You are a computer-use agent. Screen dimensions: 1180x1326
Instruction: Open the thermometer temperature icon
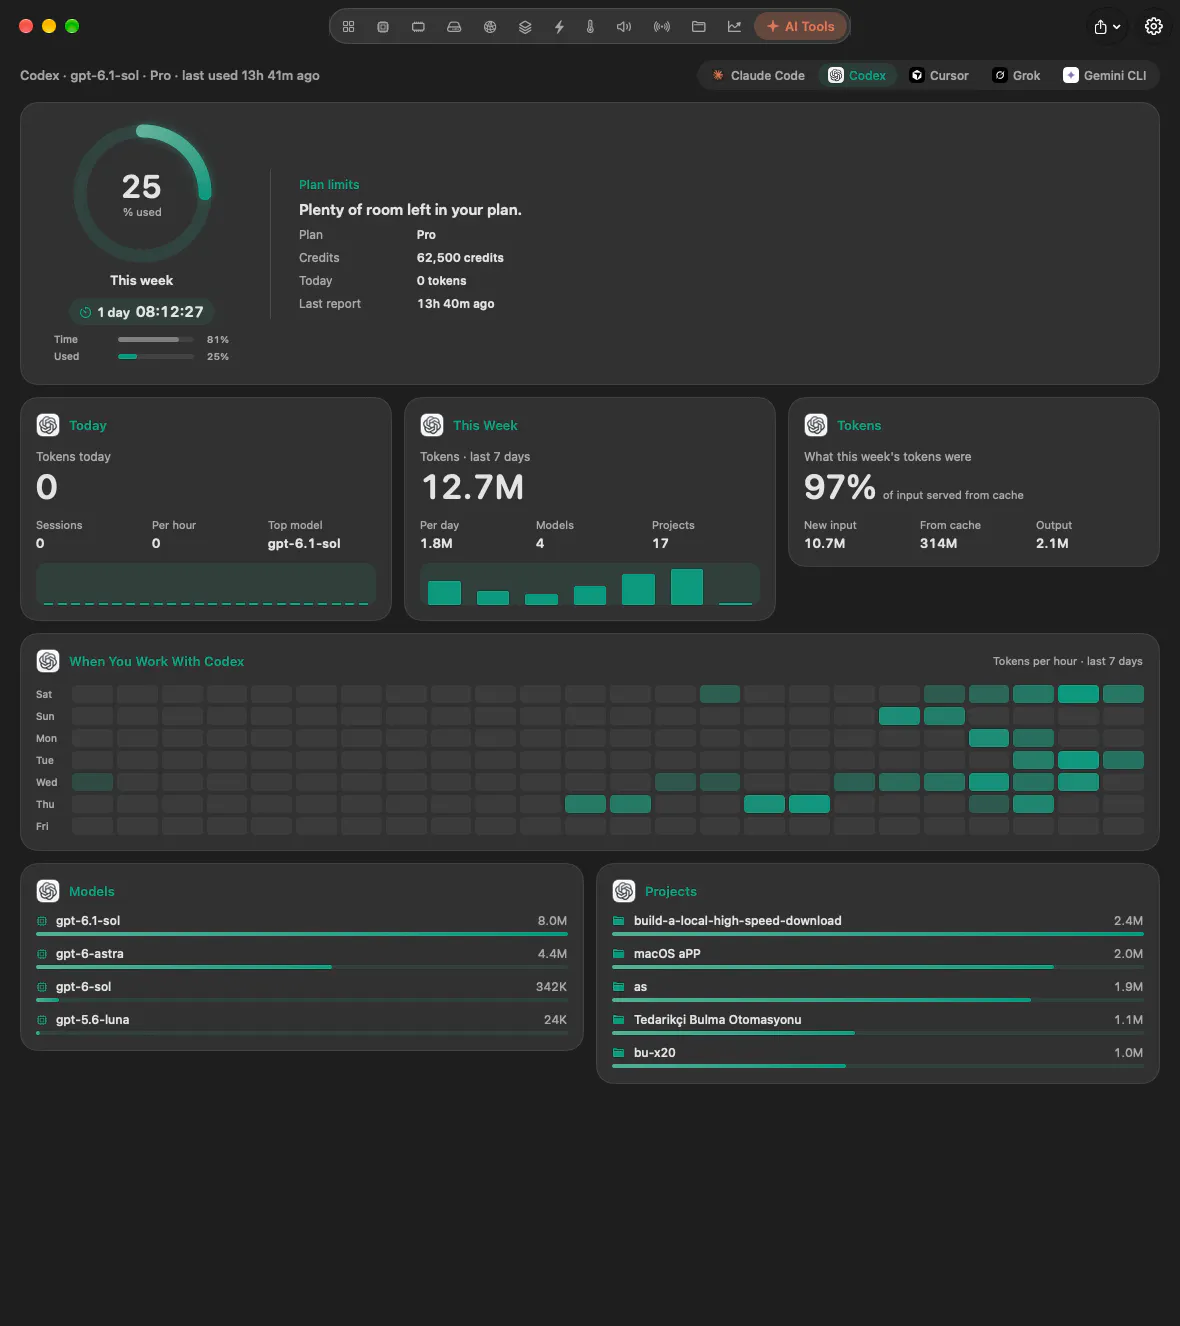point(590,27)
